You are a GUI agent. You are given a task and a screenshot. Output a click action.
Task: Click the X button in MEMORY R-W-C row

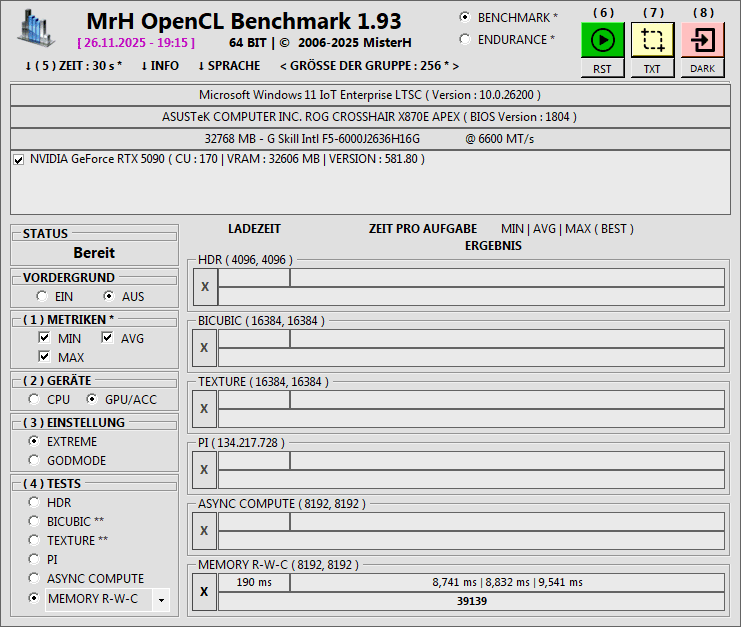pos(204,592)
